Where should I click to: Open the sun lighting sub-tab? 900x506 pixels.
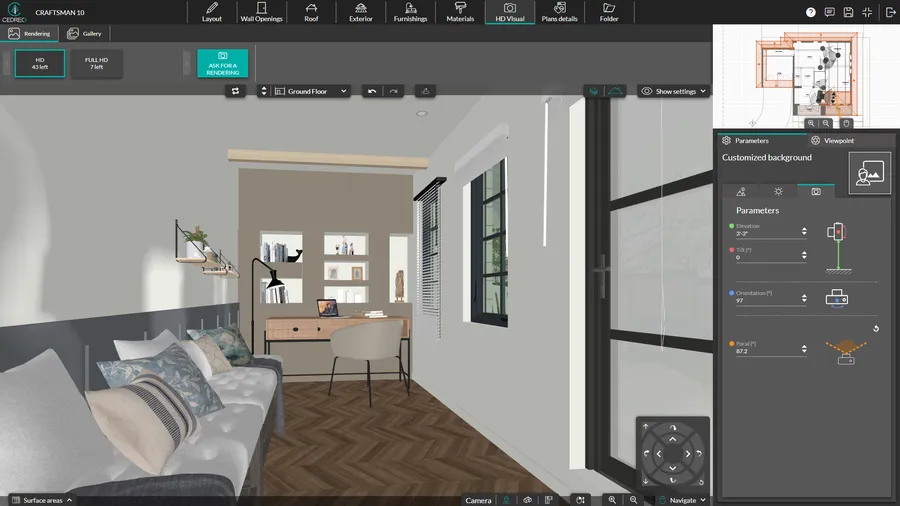(778, 192)
